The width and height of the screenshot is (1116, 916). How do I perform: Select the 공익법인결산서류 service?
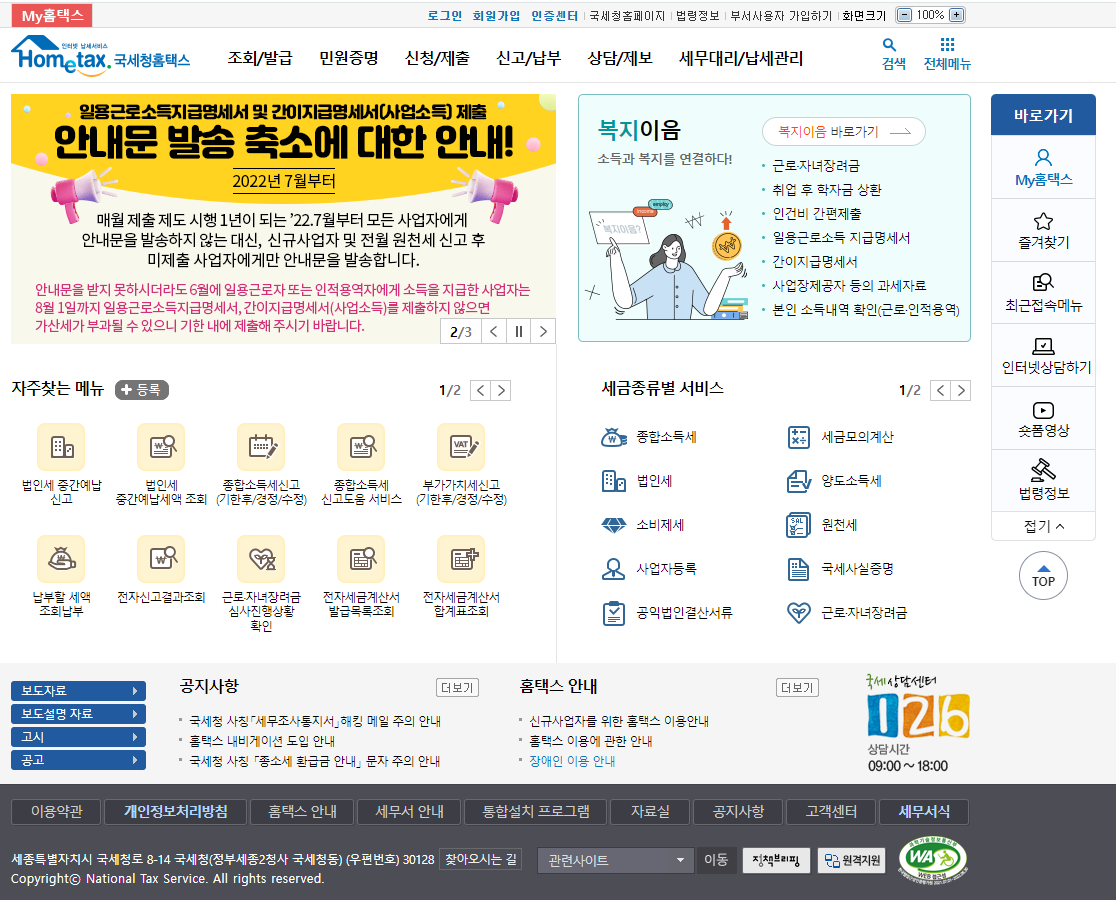pyautogui.click(x=666, y=613)
